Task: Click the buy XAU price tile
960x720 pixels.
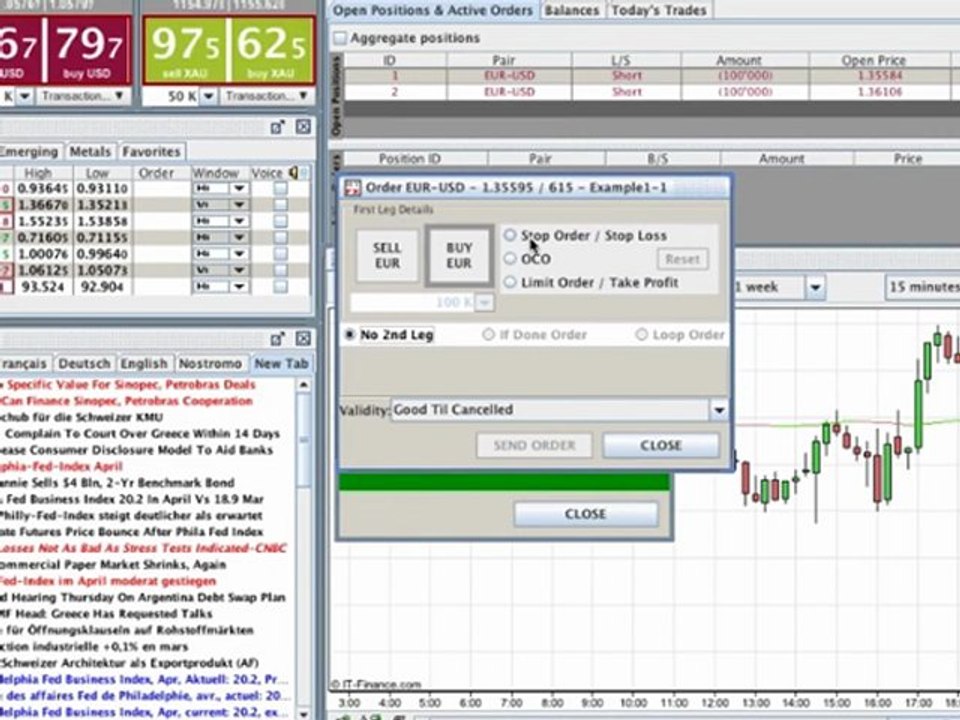Action: [x=271, y=50]
